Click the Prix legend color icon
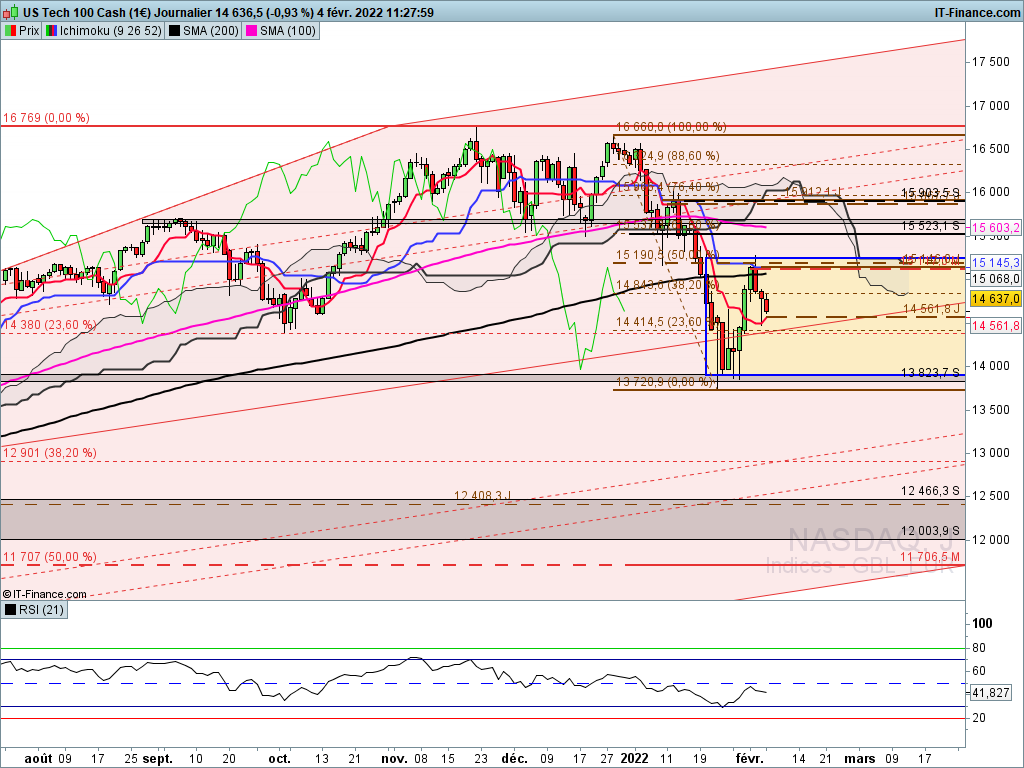The height and width of the screenshot is (768, 1024). [10, 31]
